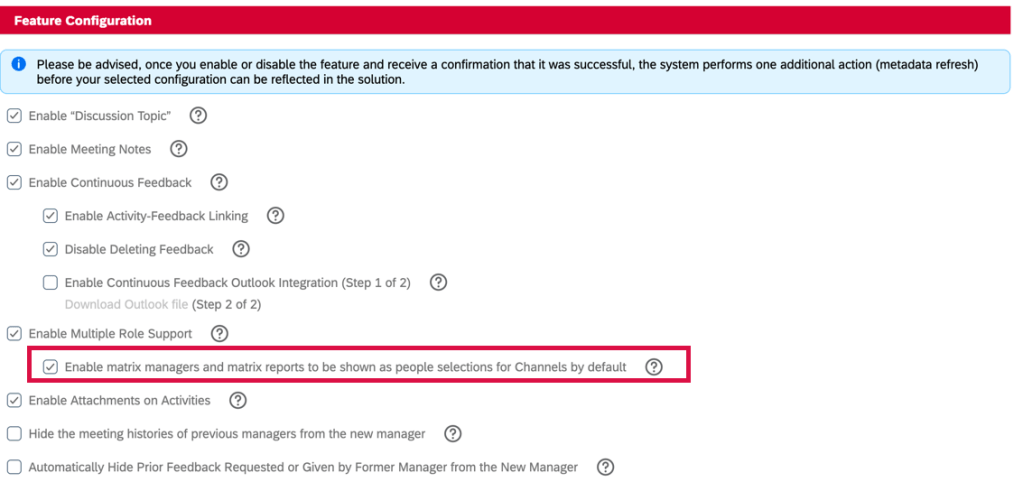Uncheck Enable "Discussion Topic" checkbox
The image size is (1023, 482).
[x=14, y=116]
